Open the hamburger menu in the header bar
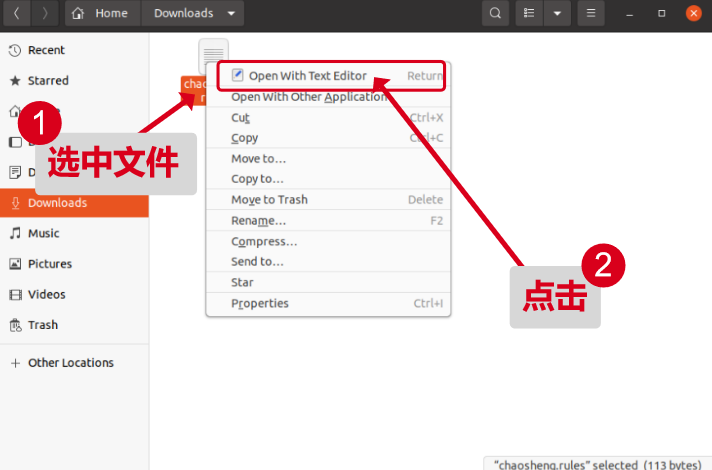The width and height of the screenshot is (712, 470). [591, 14]
